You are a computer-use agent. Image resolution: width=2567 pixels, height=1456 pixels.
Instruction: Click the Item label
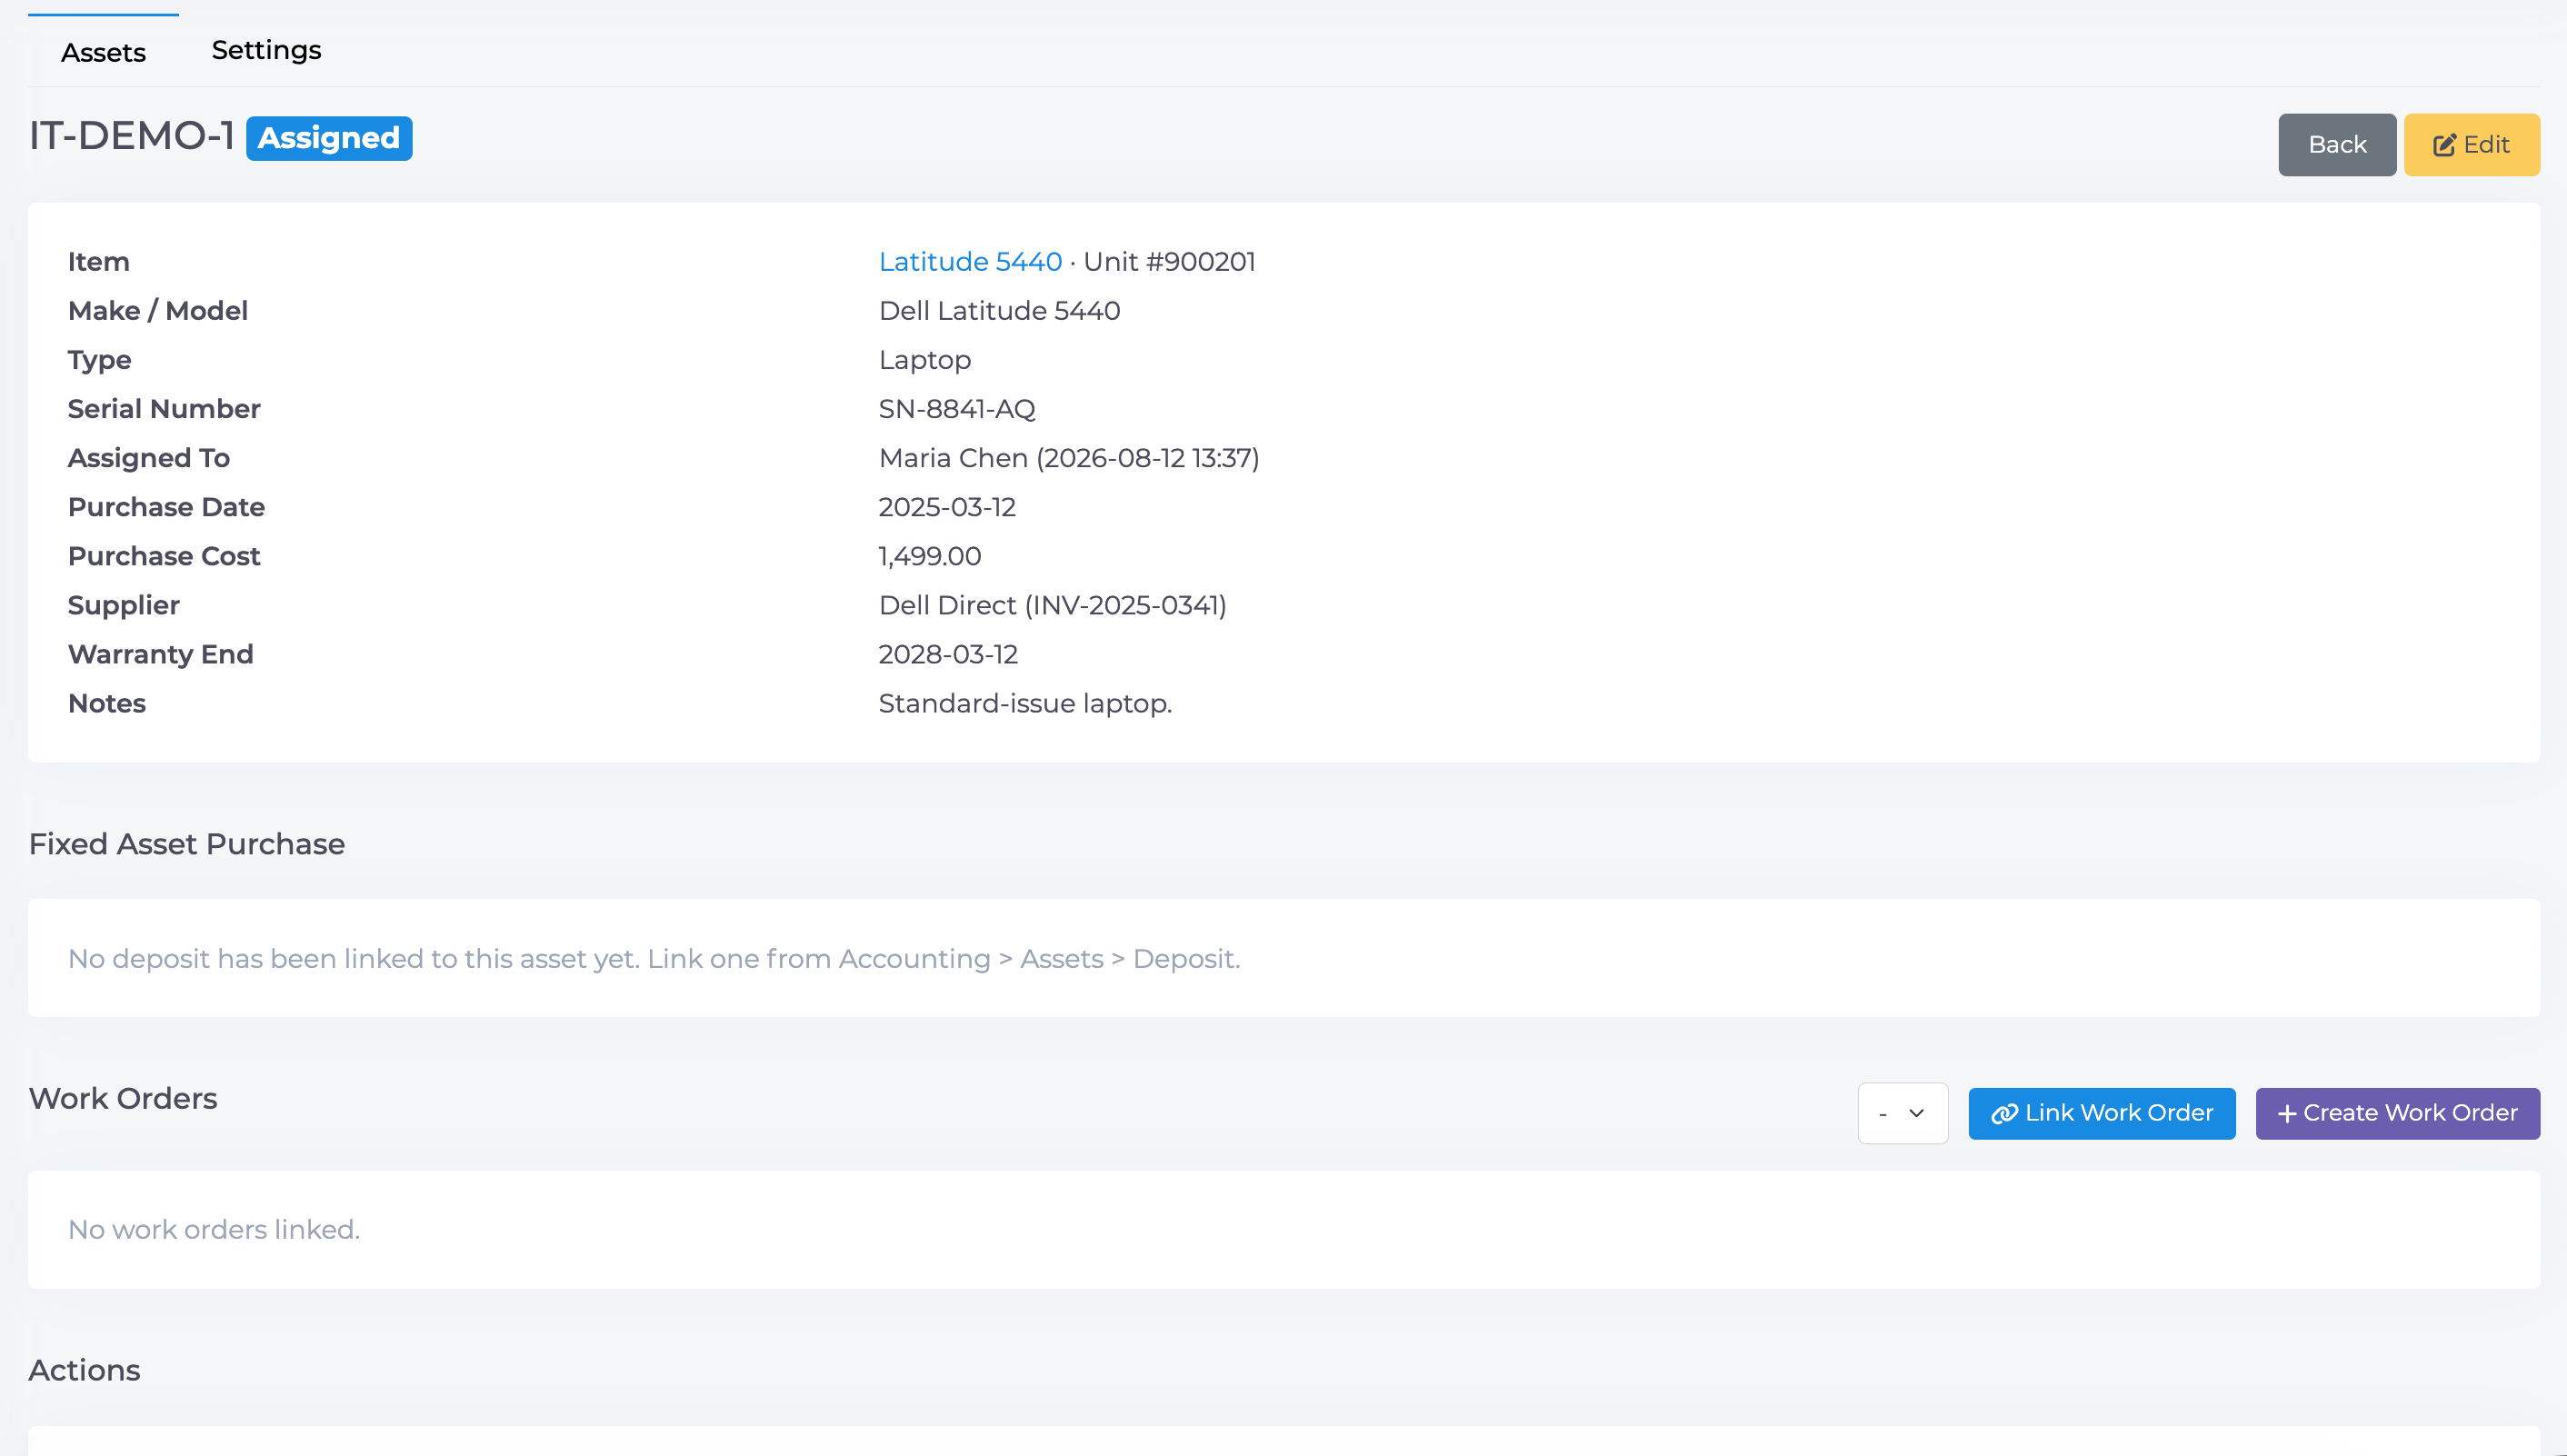(99, 262)
